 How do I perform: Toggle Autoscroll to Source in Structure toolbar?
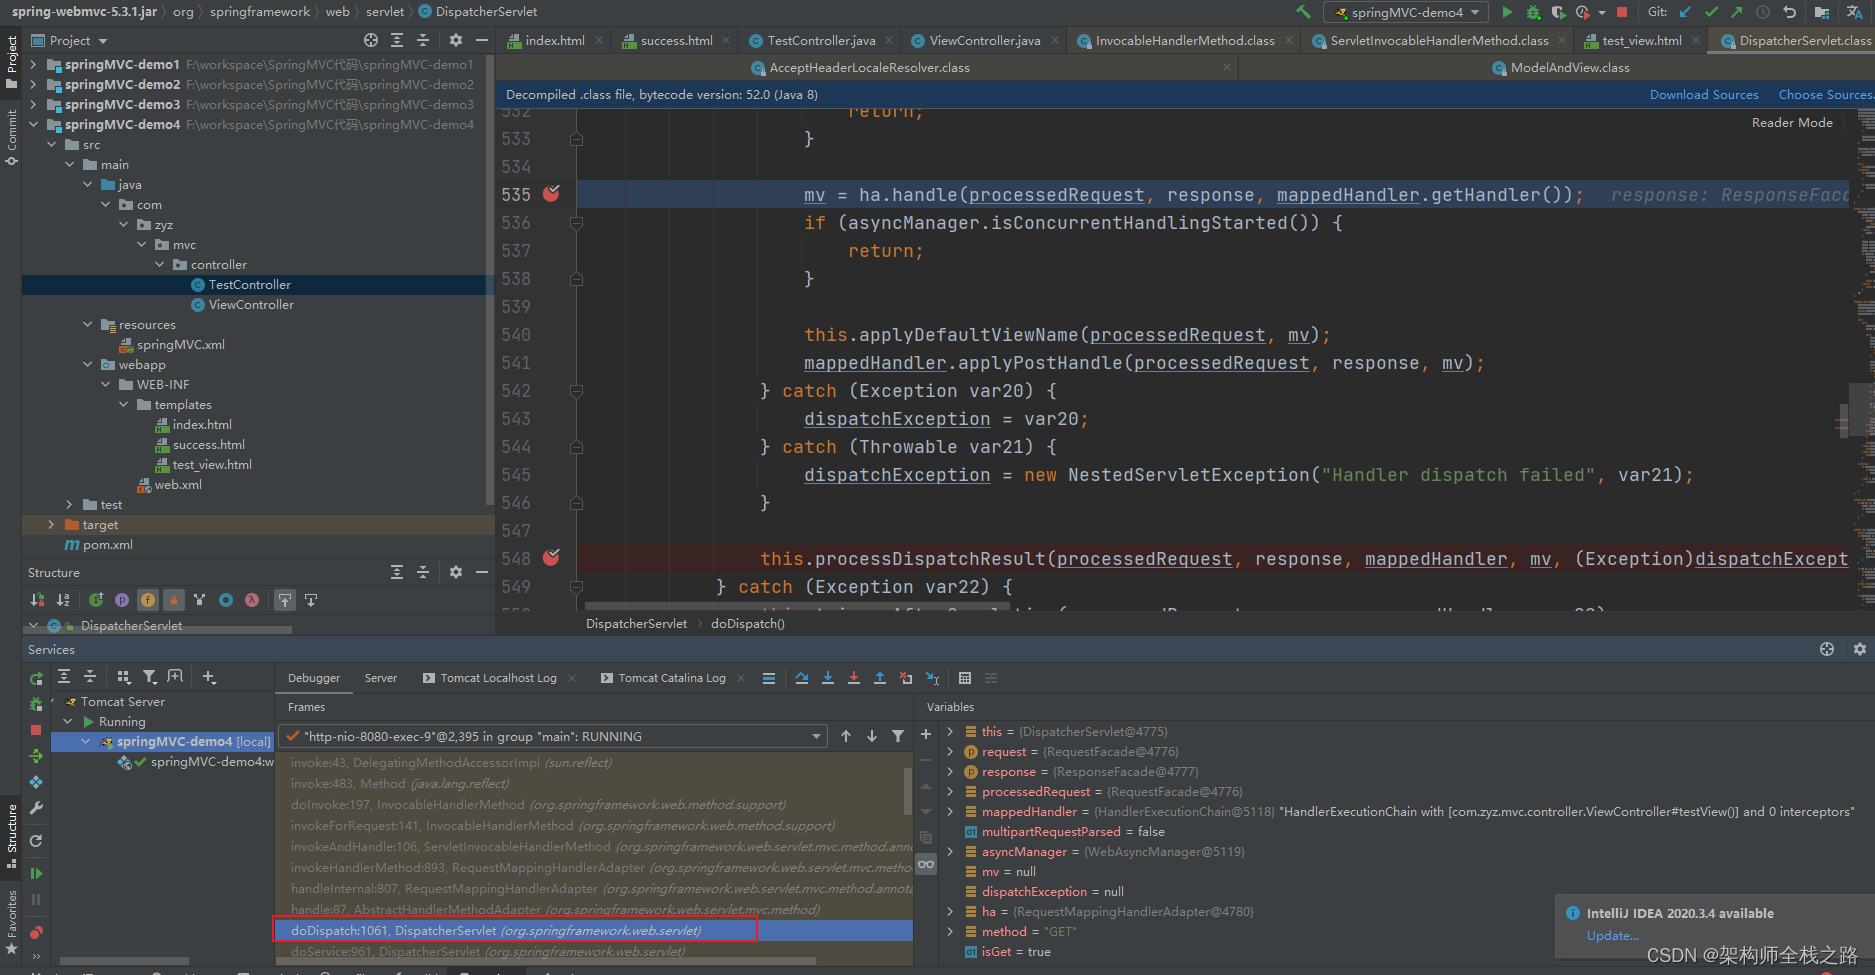coord(285,600)
